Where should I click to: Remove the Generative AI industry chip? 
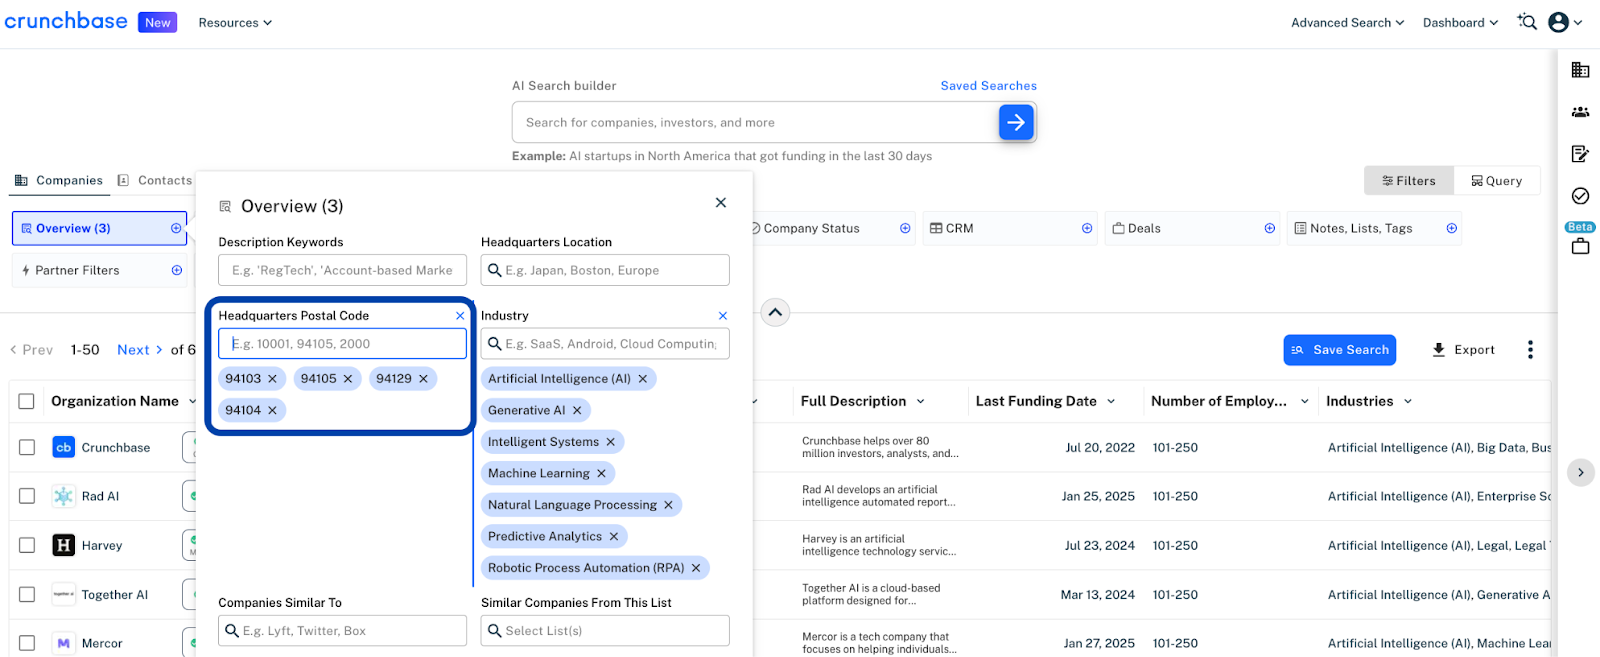577,410
